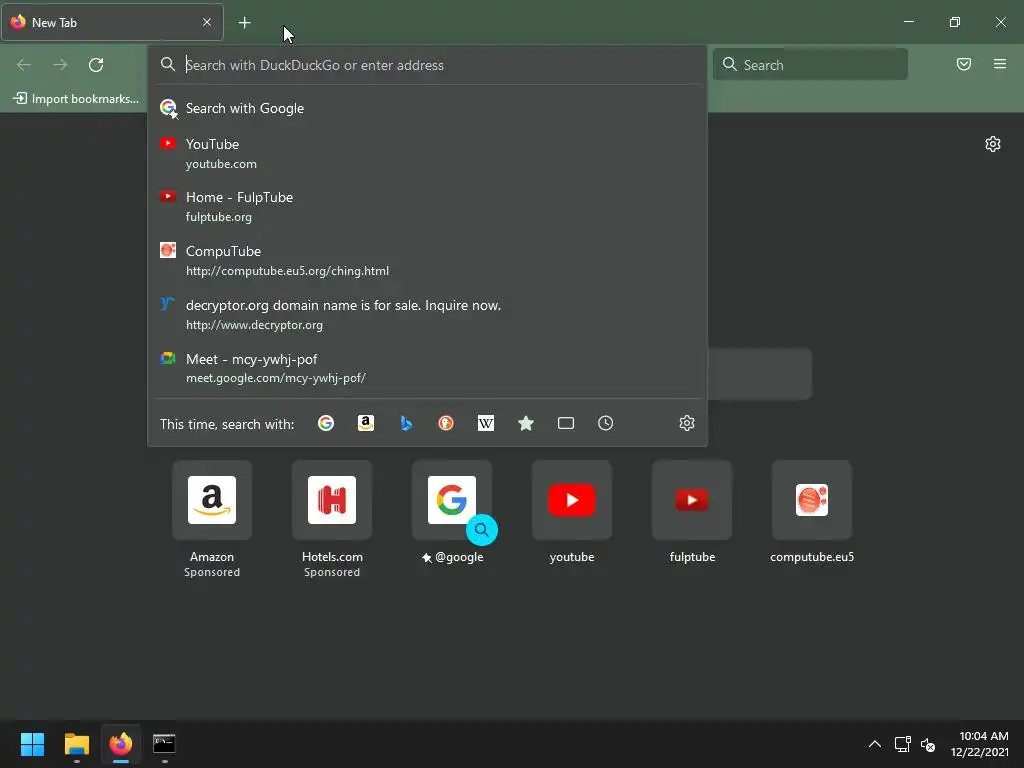Viewport: 1024px width, 768px height.
Task: Select the New Tab tab
Action: pos(112,23)
